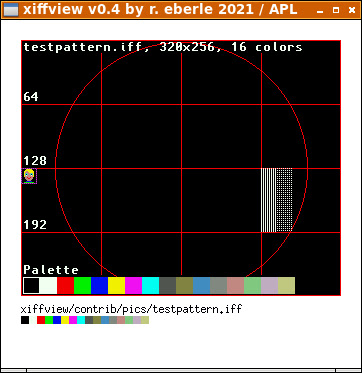Select the yellow swatch in the small strip below the path
This screenshot has width=362, height=373.
[x=65, y=320]
